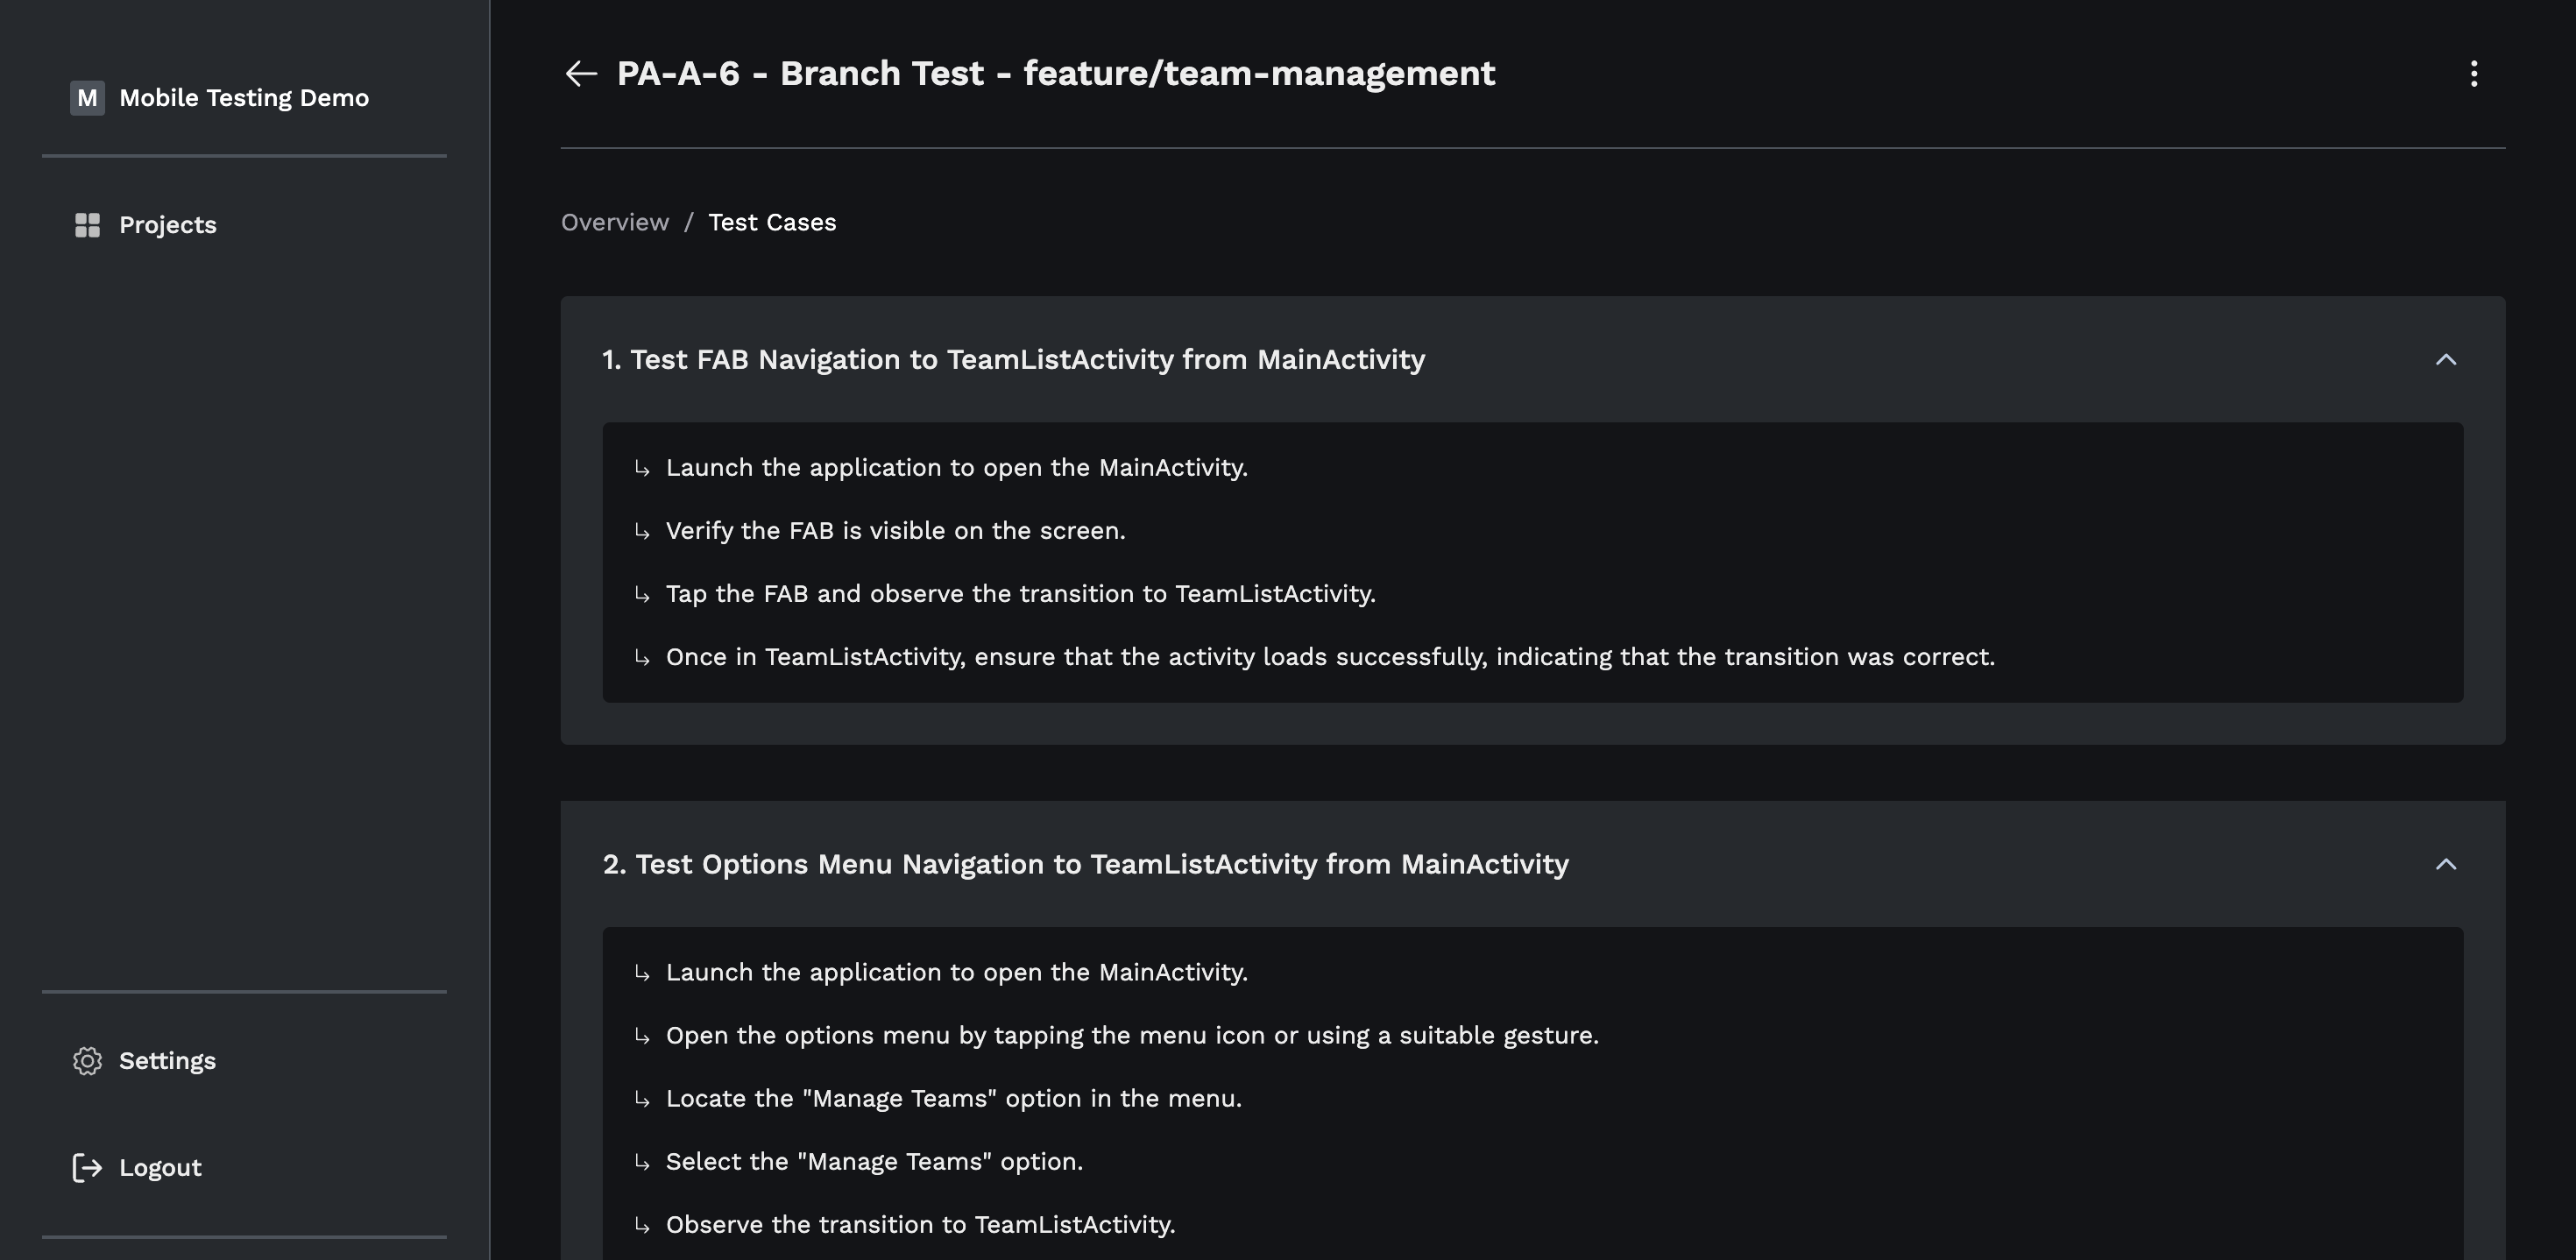Click the 'Test Options Menu Navigation' header title
The width and height of the screenshot is (2576, 1260).
coord(1085,865)
